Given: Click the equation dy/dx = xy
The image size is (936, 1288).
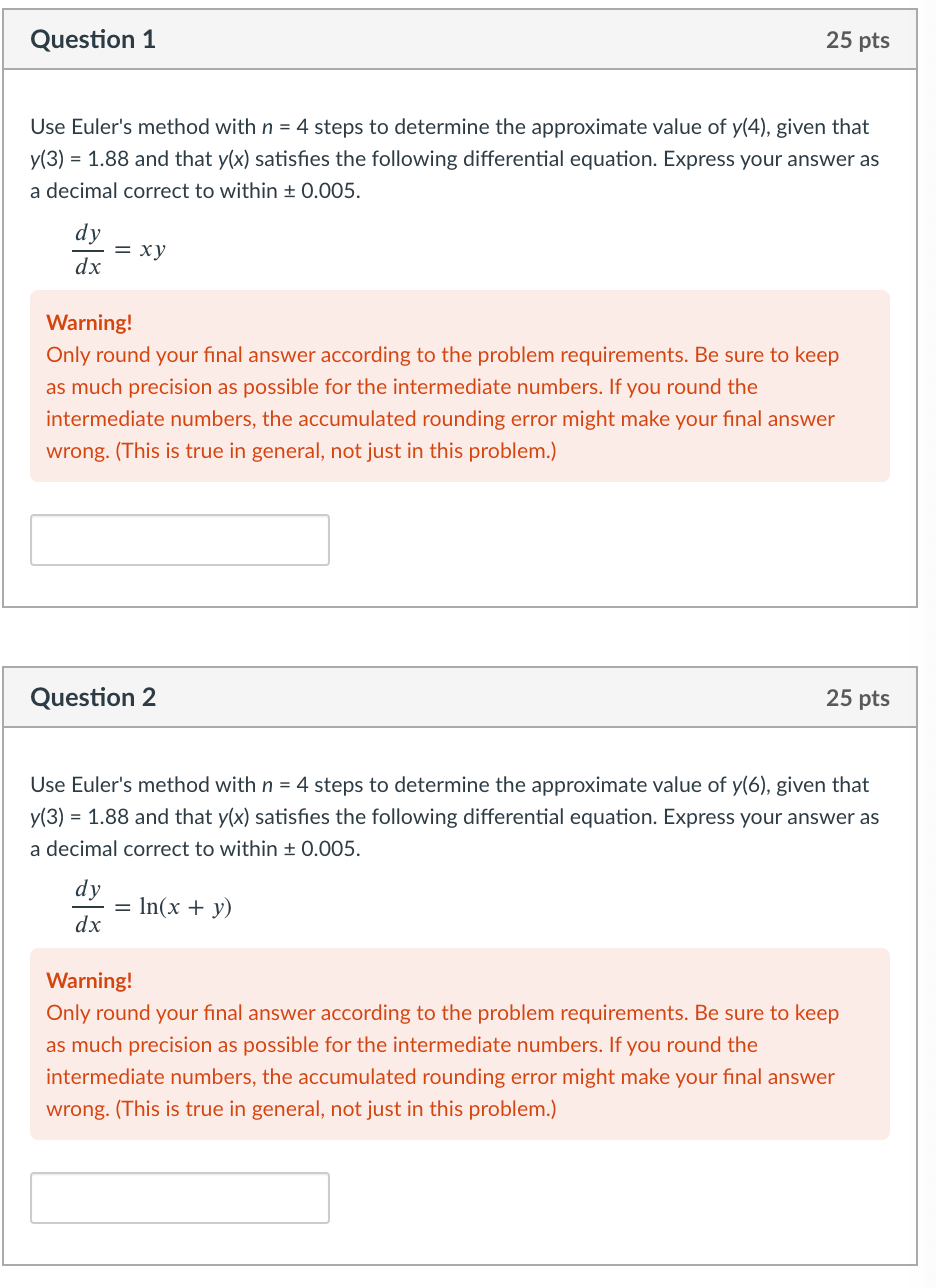Looking at the screenshot, I should (x=120, y=248).
